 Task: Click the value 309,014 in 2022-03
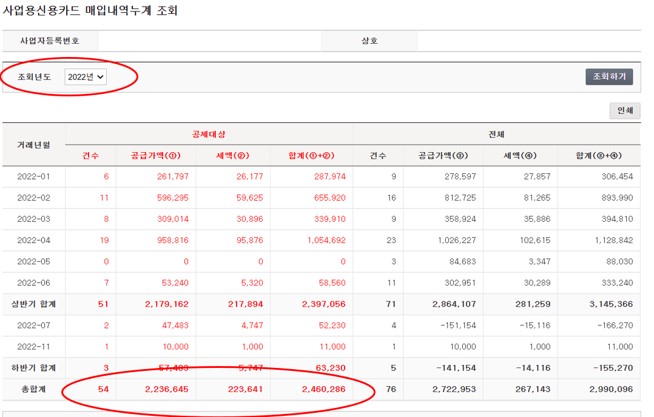click(x=173, y=219)
